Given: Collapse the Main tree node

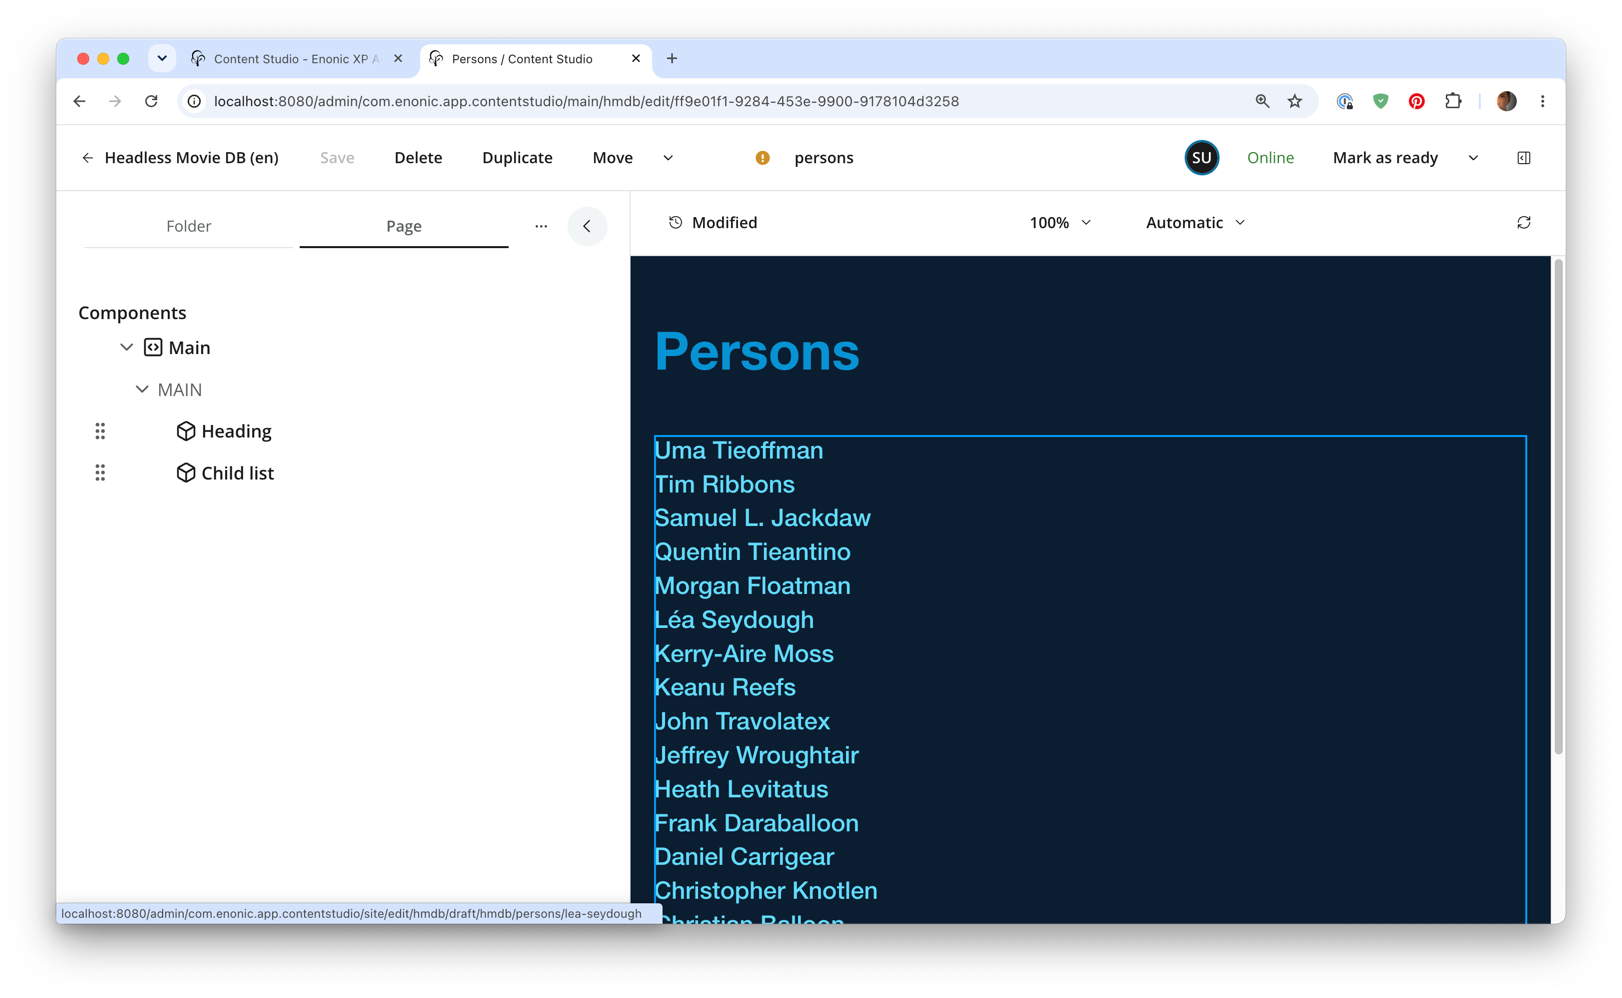Looking at the screenshot, I should [126, 348].
